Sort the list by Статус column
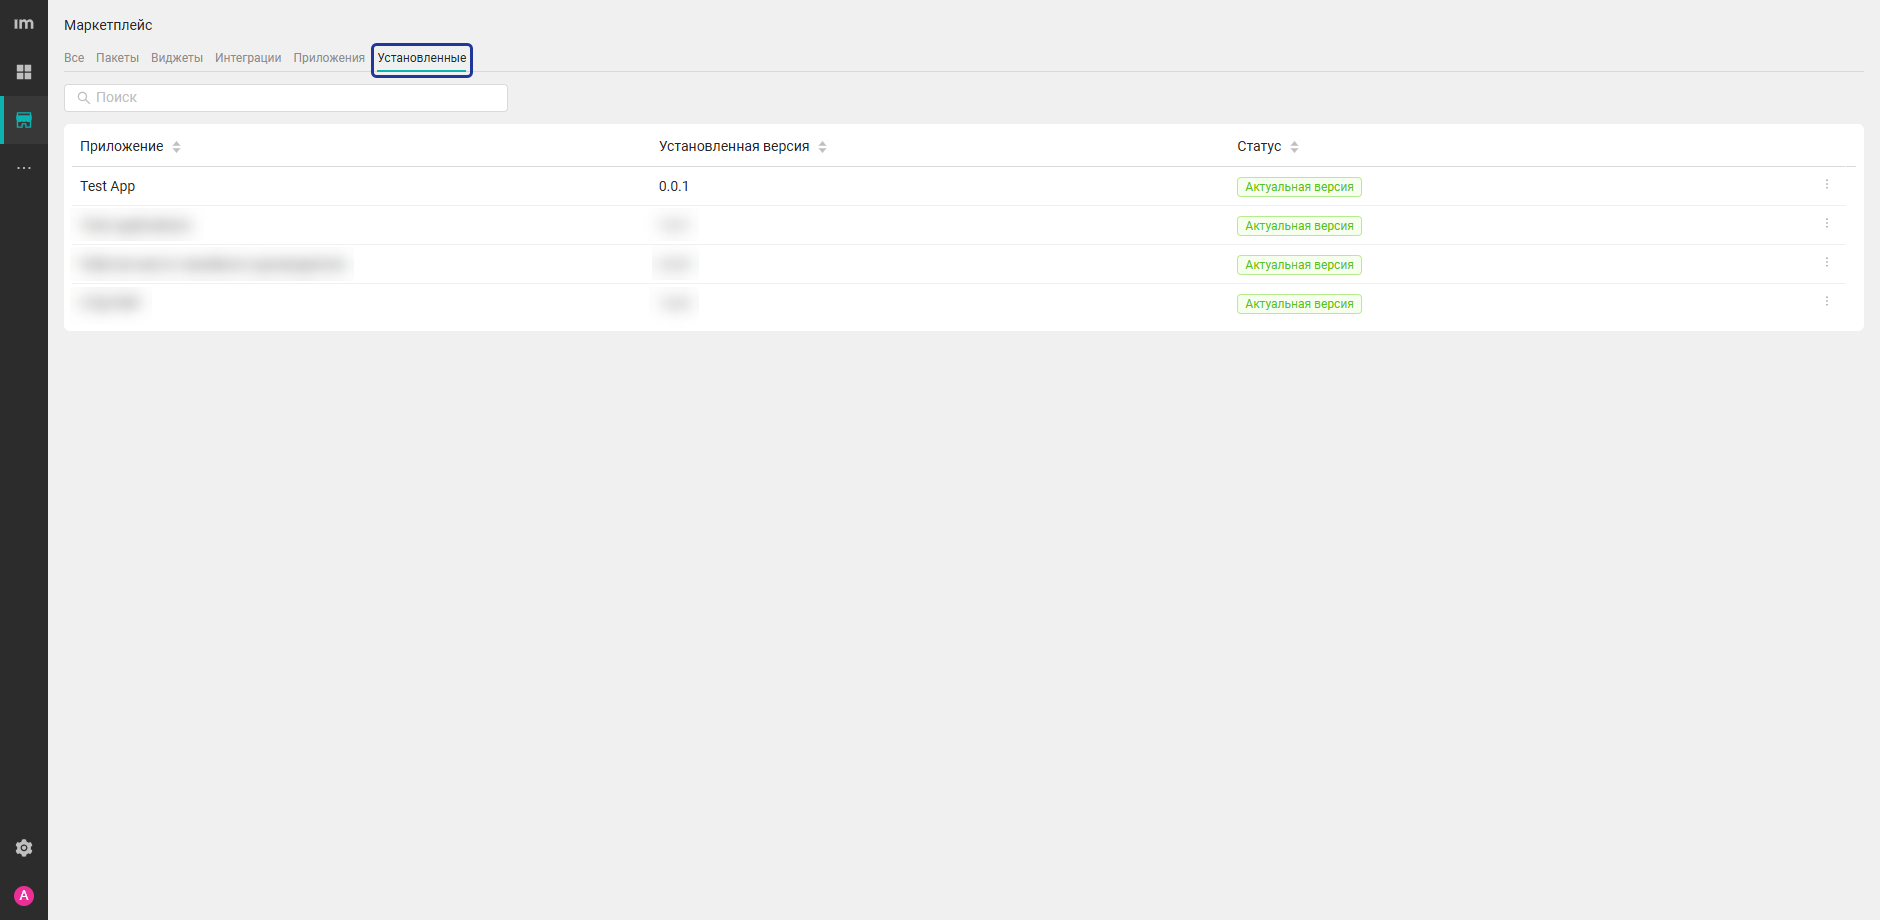This screenshot has height=920, width=1880. 1294,147
